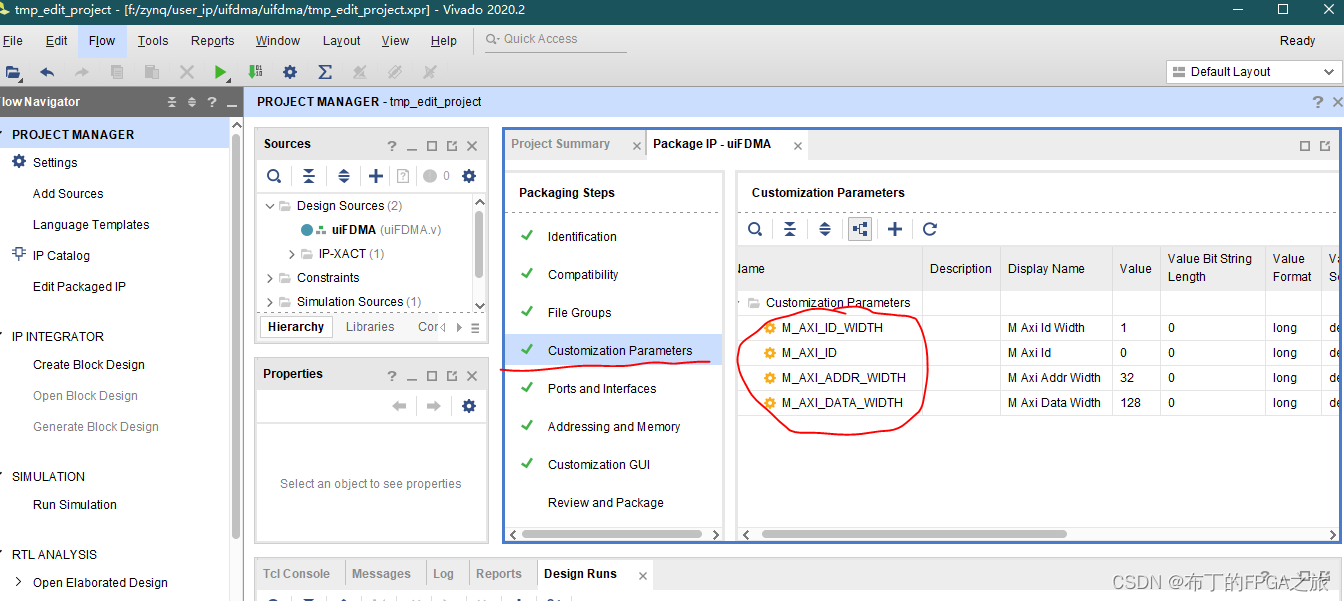Collapse all Customization Parameters rows
Screen dimensions: 1344x601
790,229
